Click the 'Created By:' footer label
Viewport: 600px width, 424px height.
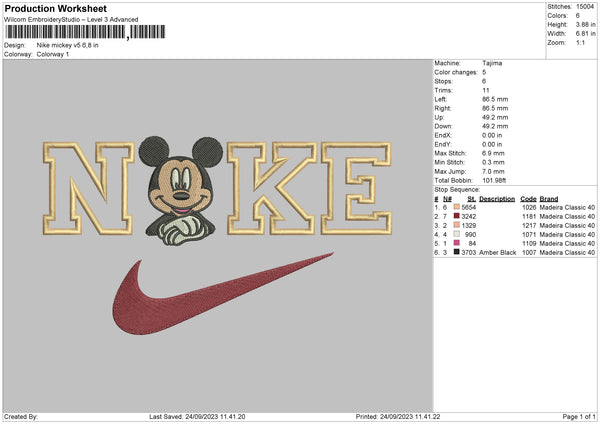(21, 417)
